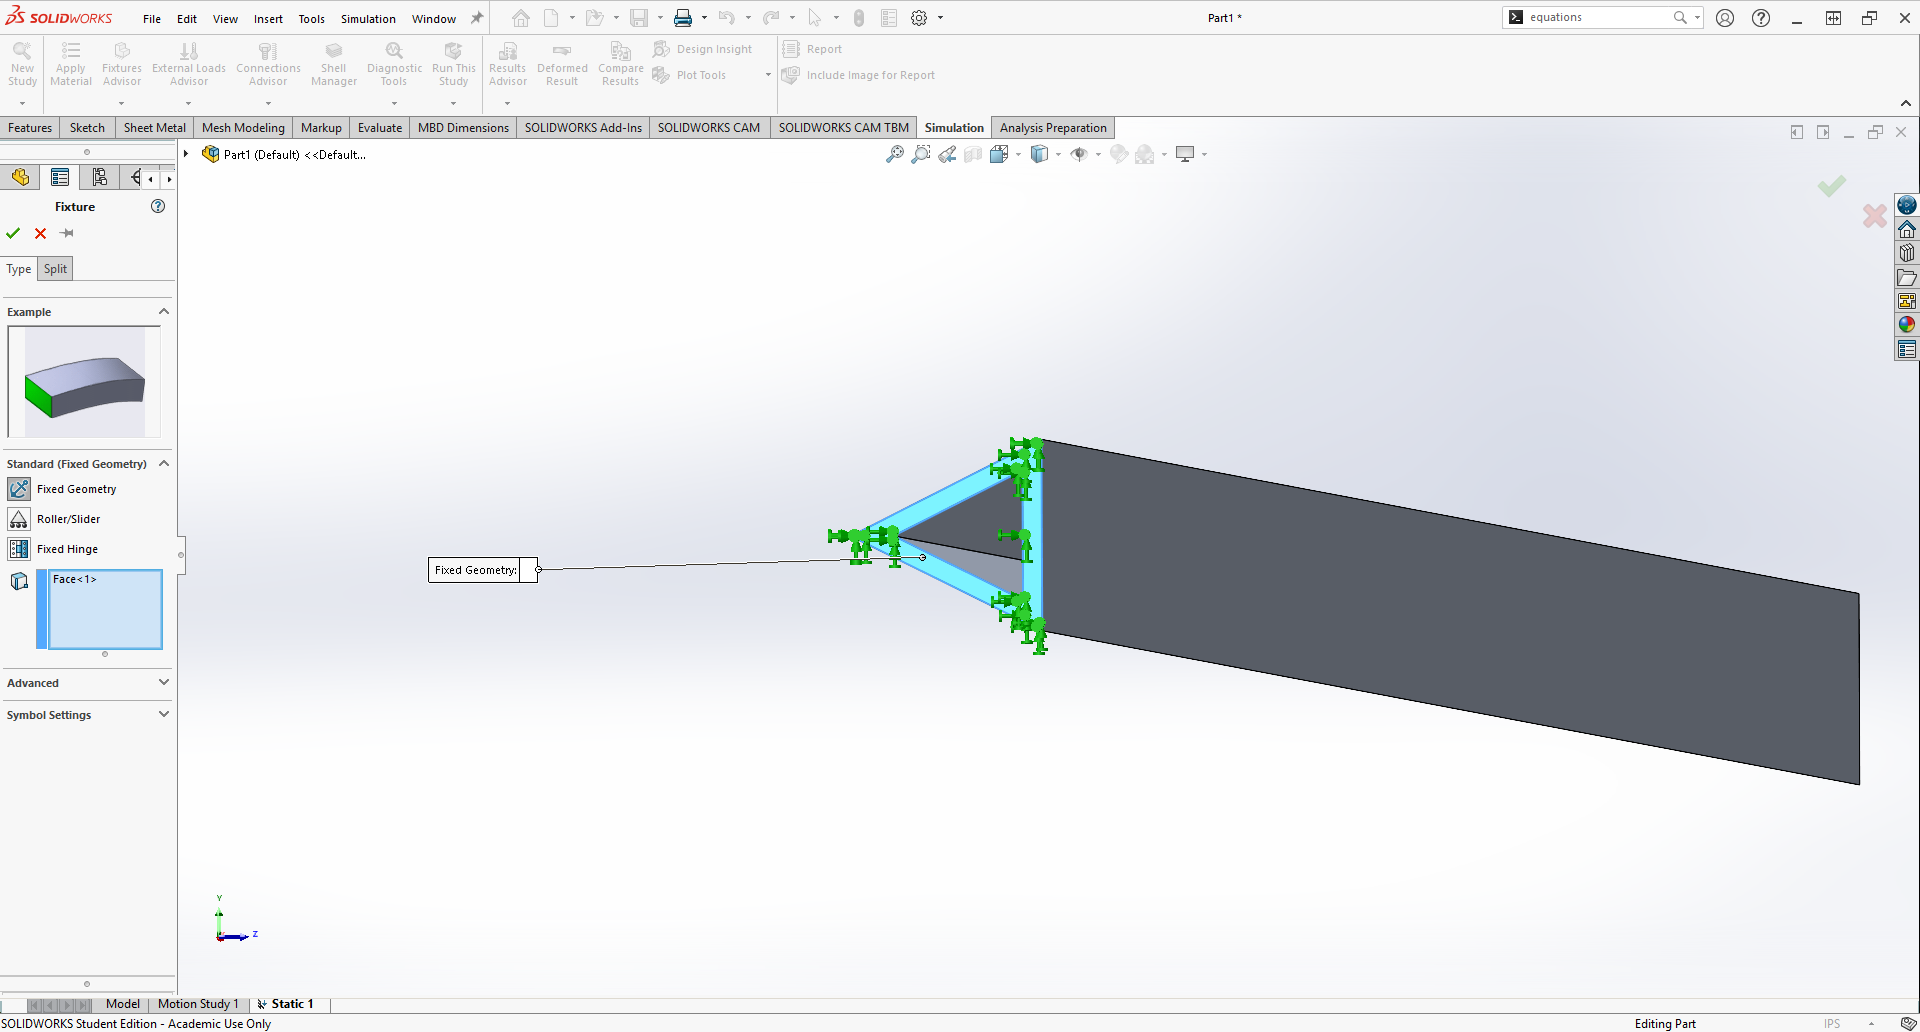
Task: Open the Tools menu
Action: [312, 19]
